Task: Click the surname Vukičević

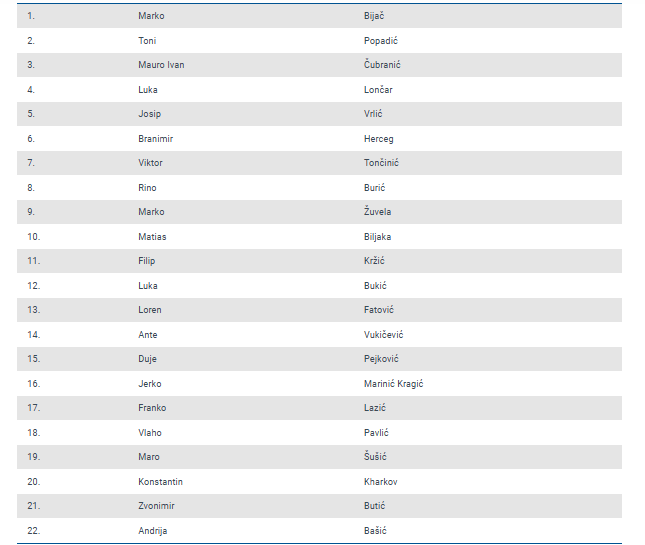Action: [384, 335]
